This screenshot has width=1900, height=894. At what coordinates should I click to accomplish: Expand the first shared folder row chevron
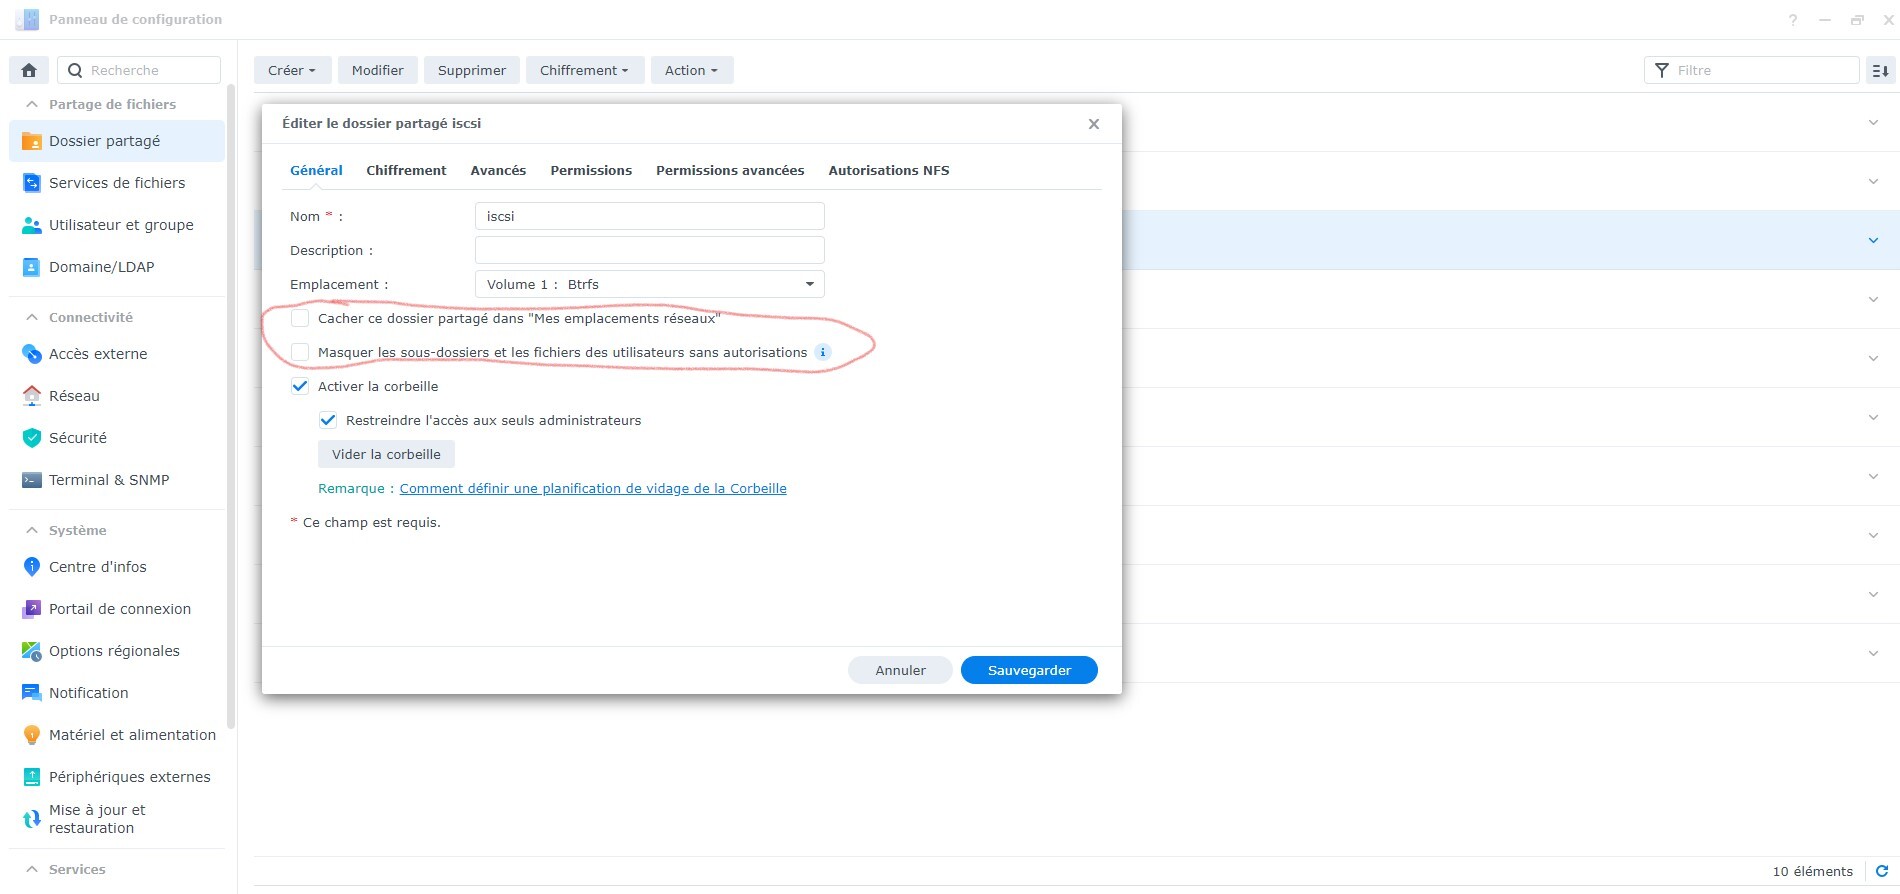pos(1873,122)
